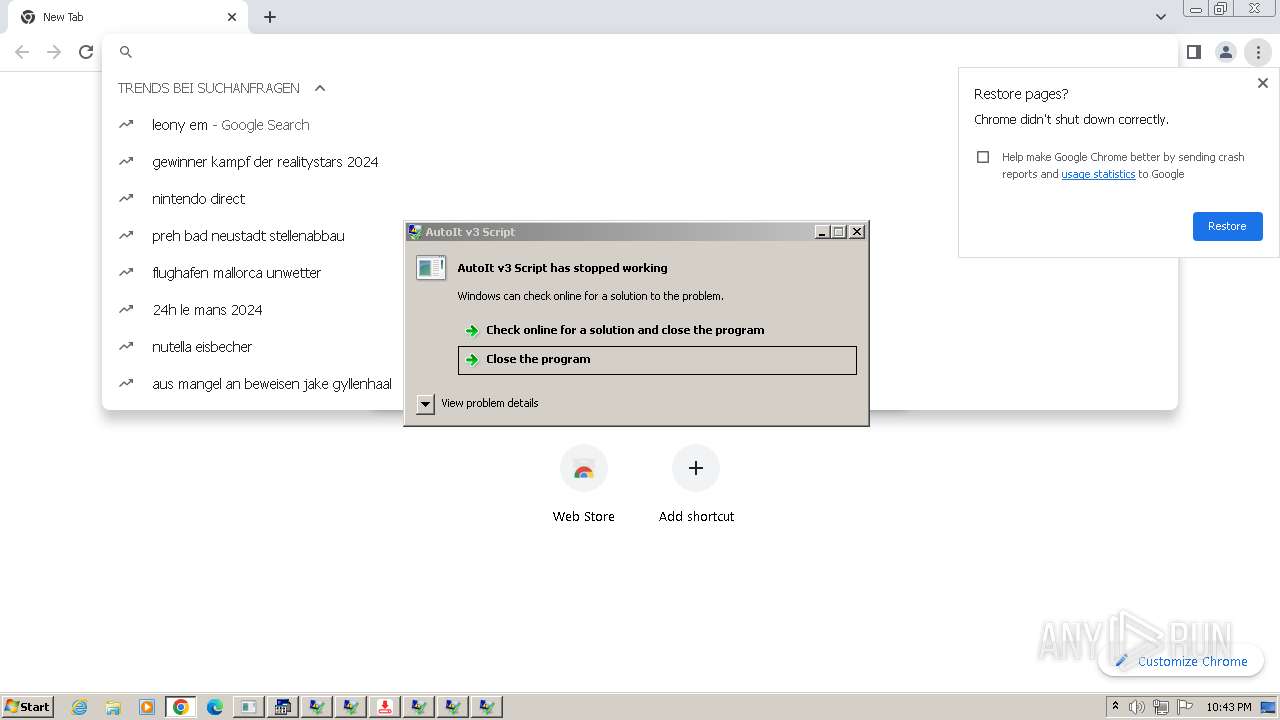Click trend arrow icon beside nintendo direct
The width and height of the screenshot is (1280, 720).
pos(126,198)
